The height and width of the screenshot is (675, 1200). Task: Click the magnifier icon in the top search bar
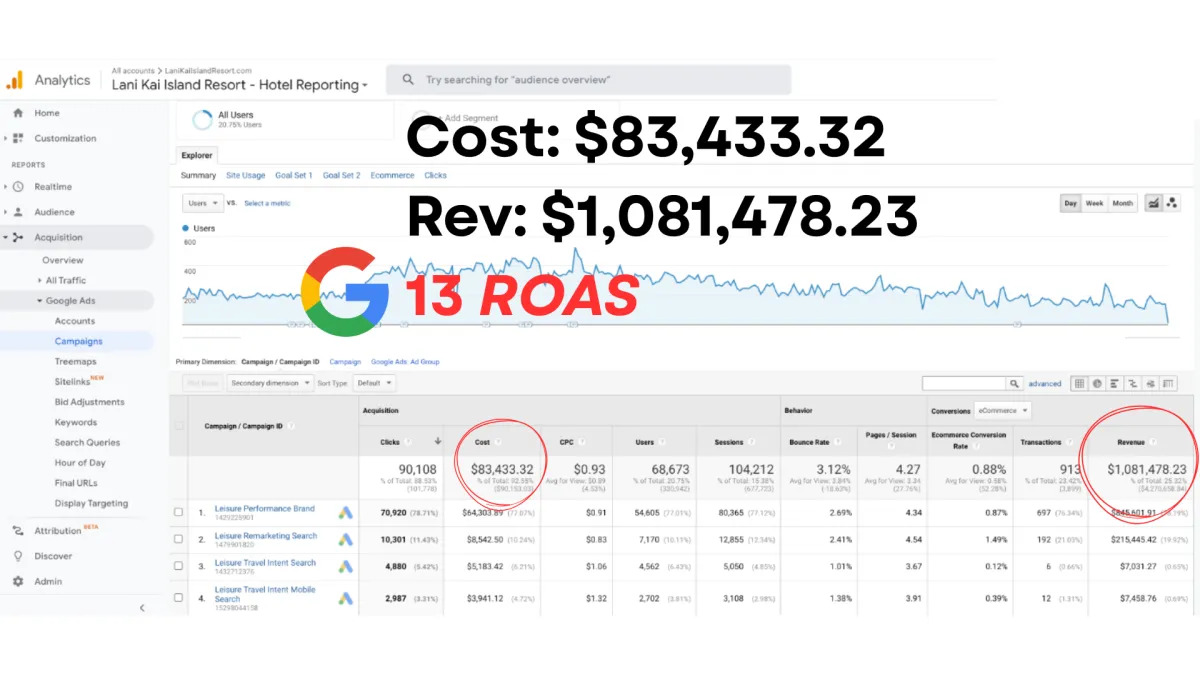pos(408,80)
